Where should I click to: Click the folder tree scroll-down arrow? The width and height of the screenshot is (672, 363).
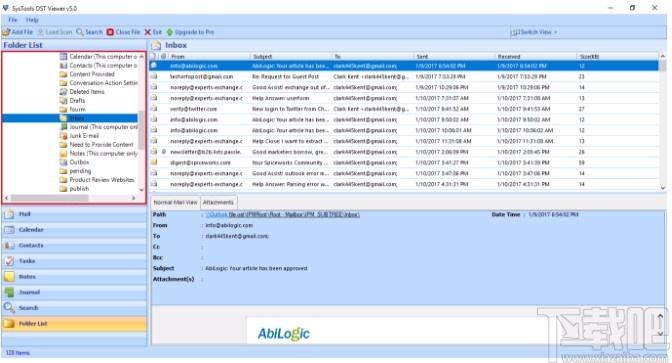141,190
